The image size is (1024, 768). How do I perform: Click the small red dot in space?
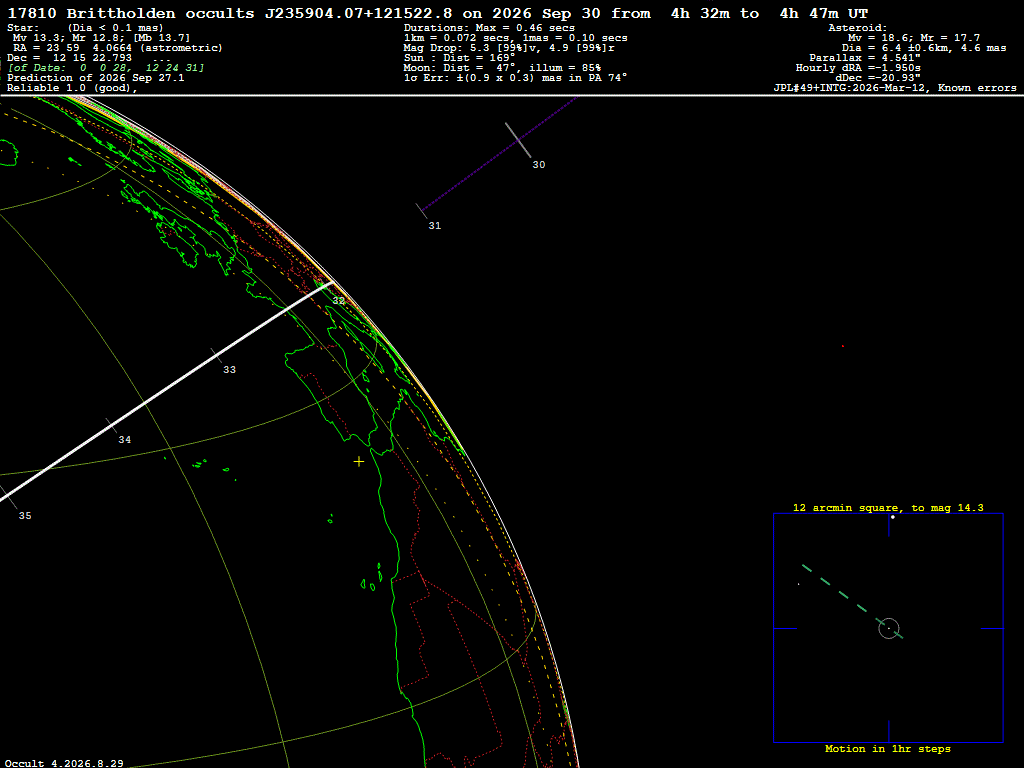(842, 346)
